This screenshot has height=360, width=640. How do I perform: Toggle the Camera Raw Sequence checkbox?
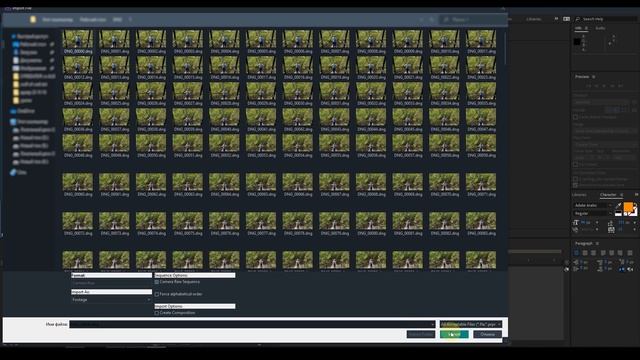pos(157,282)
